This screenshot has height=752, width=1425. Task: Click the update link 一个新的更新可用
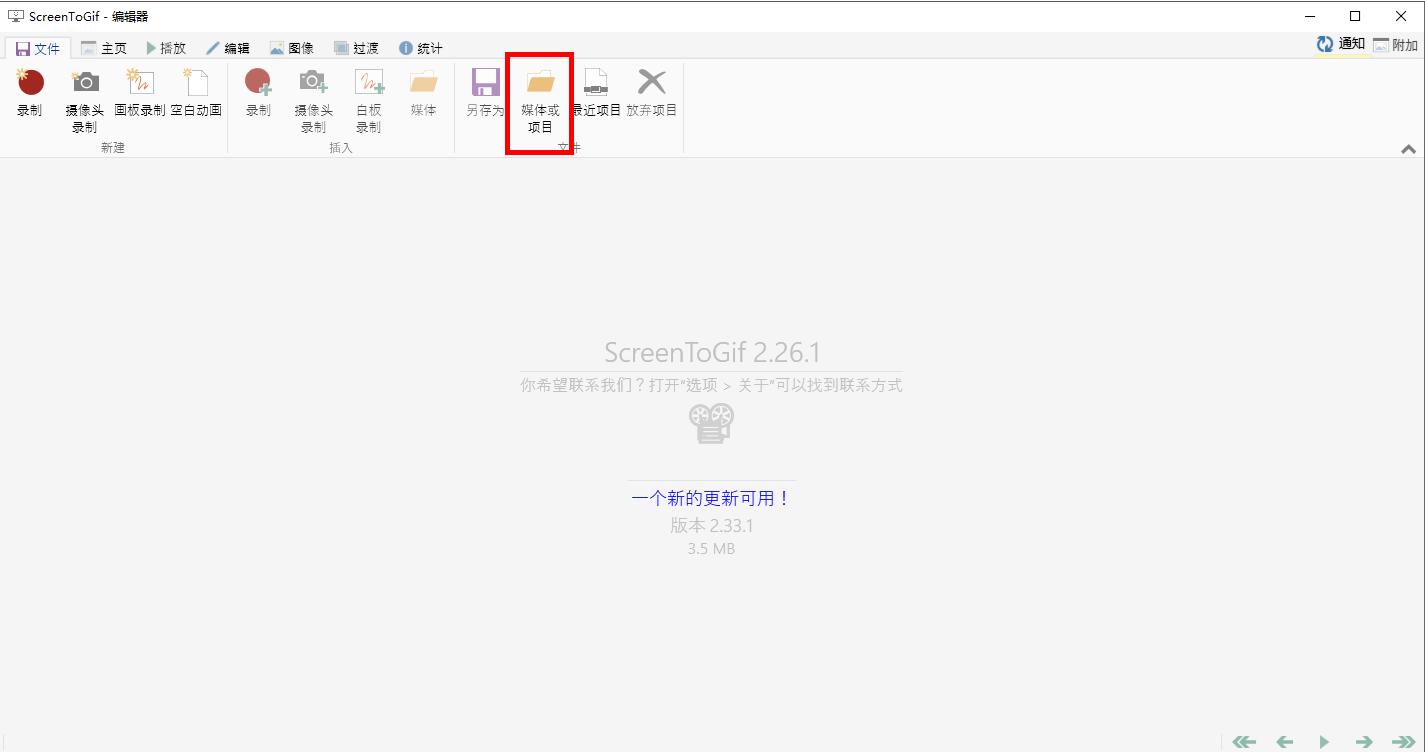click(x=711, y=497)
